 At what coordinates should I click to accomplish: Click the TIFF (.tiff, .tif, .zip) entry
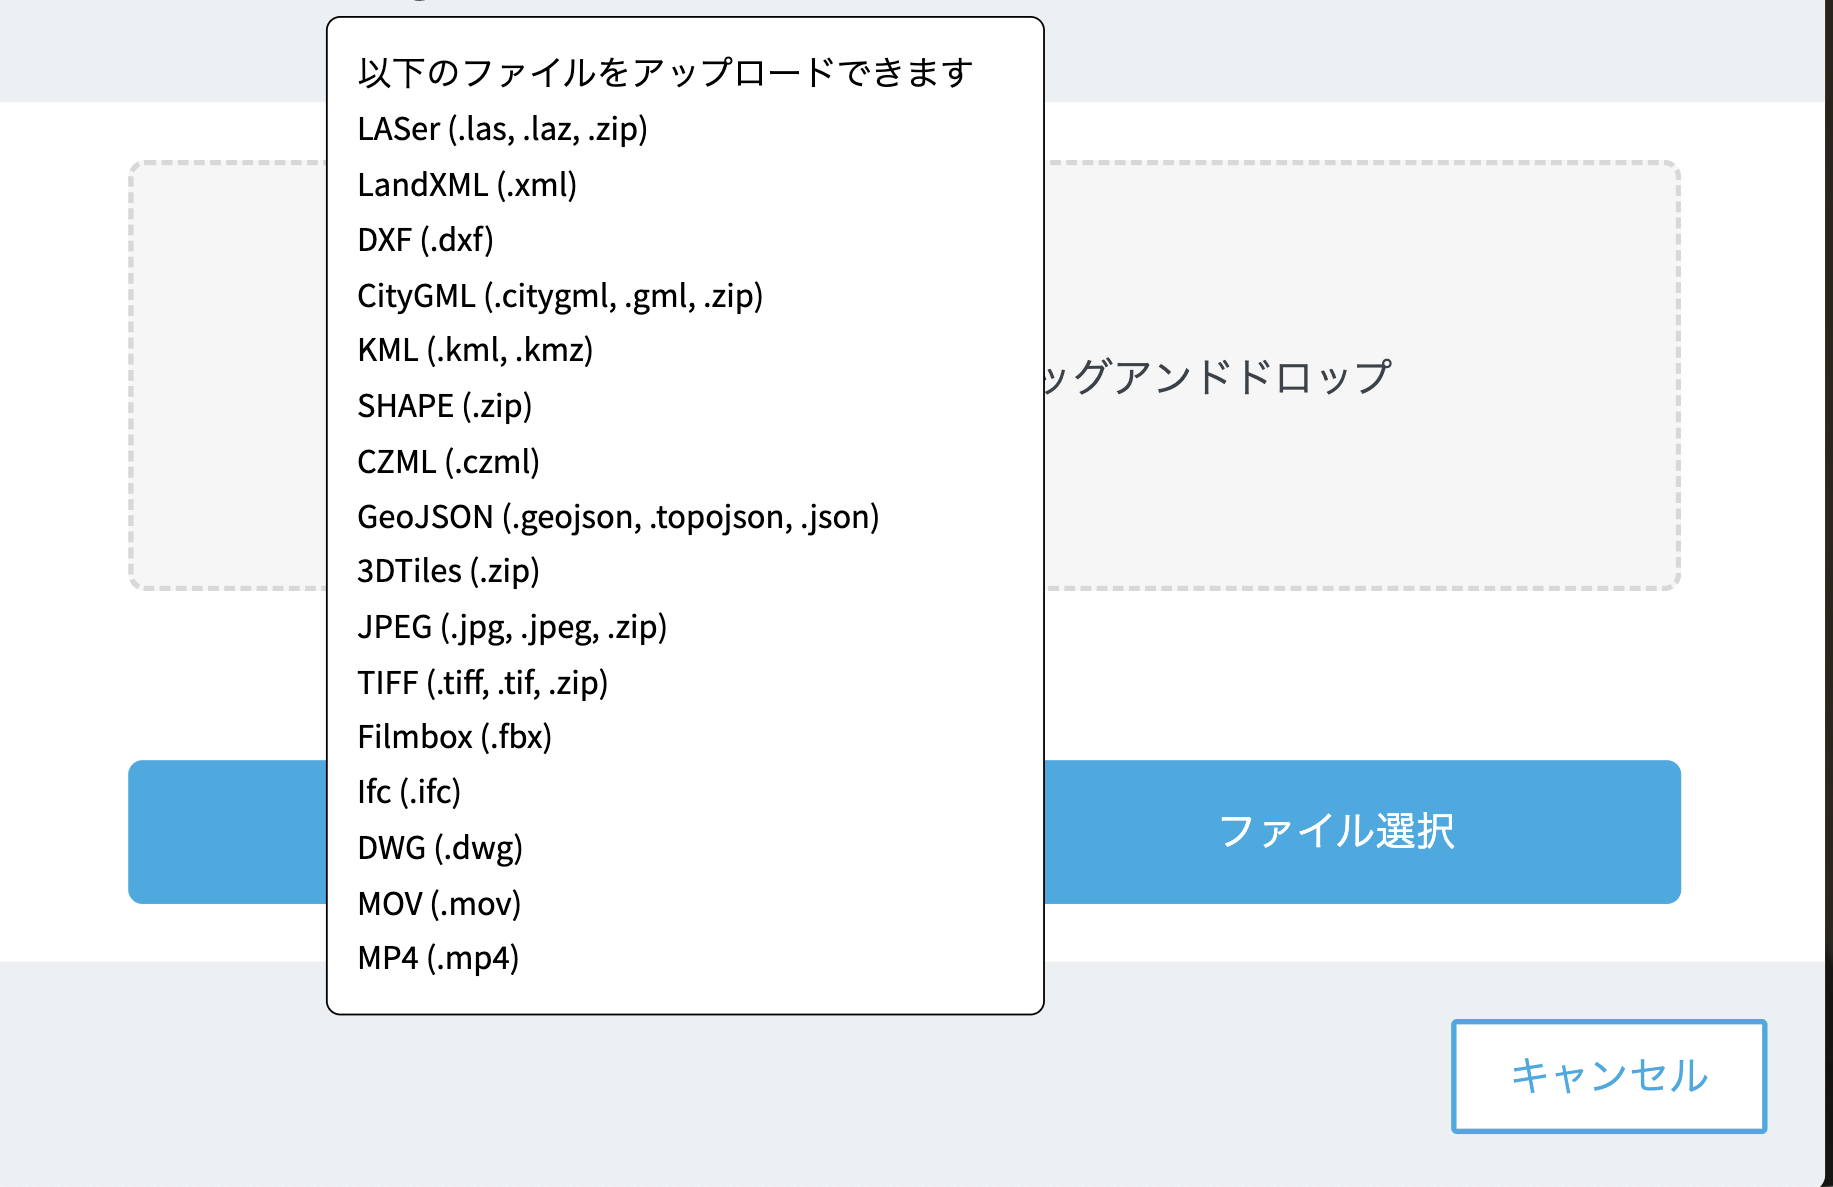[482, 683]
